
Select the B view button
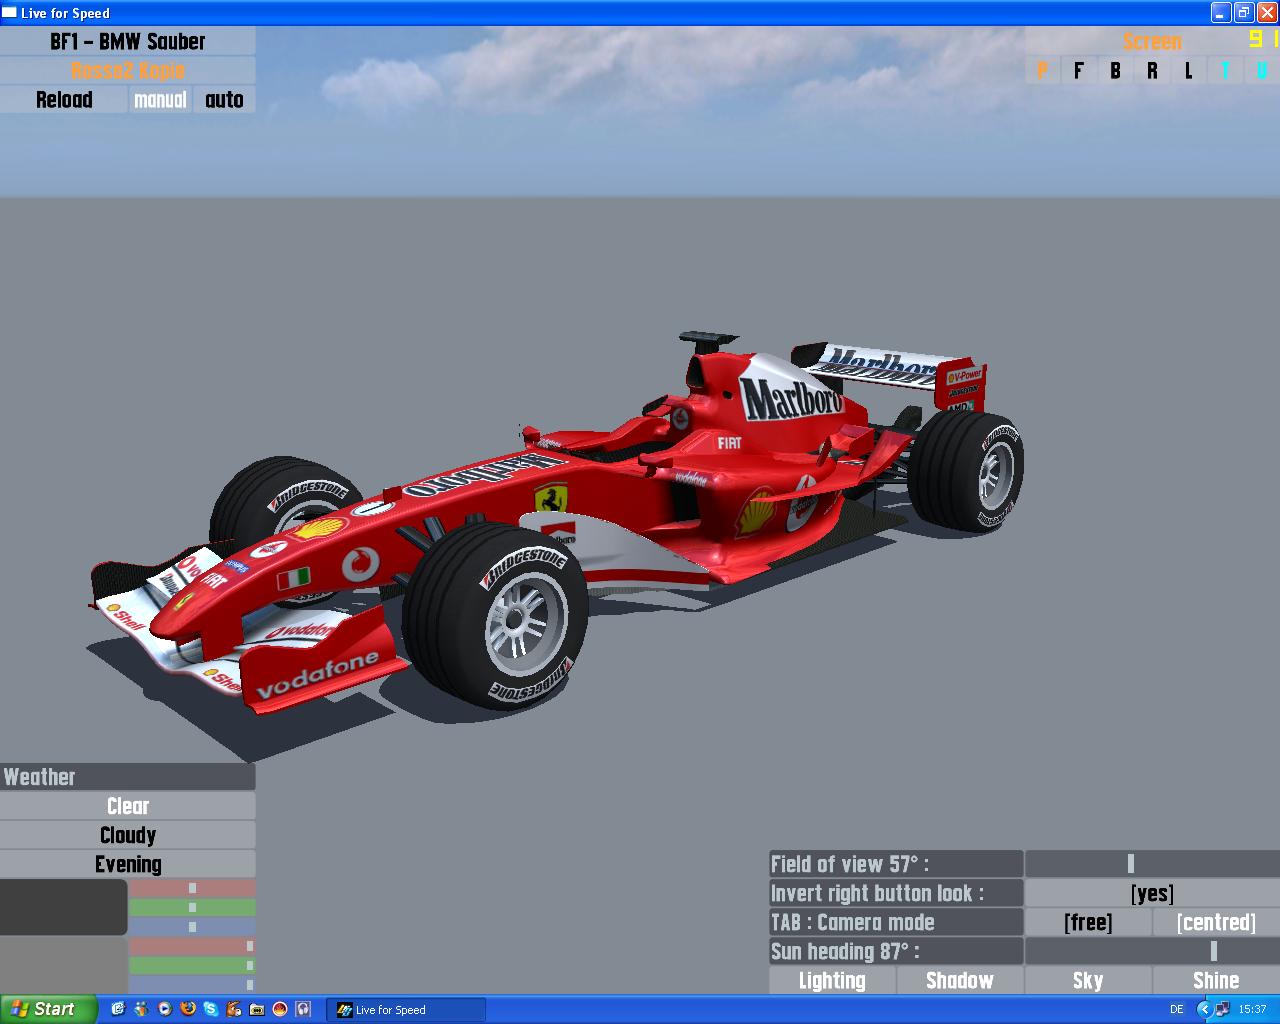click(x=1115, y=70)
